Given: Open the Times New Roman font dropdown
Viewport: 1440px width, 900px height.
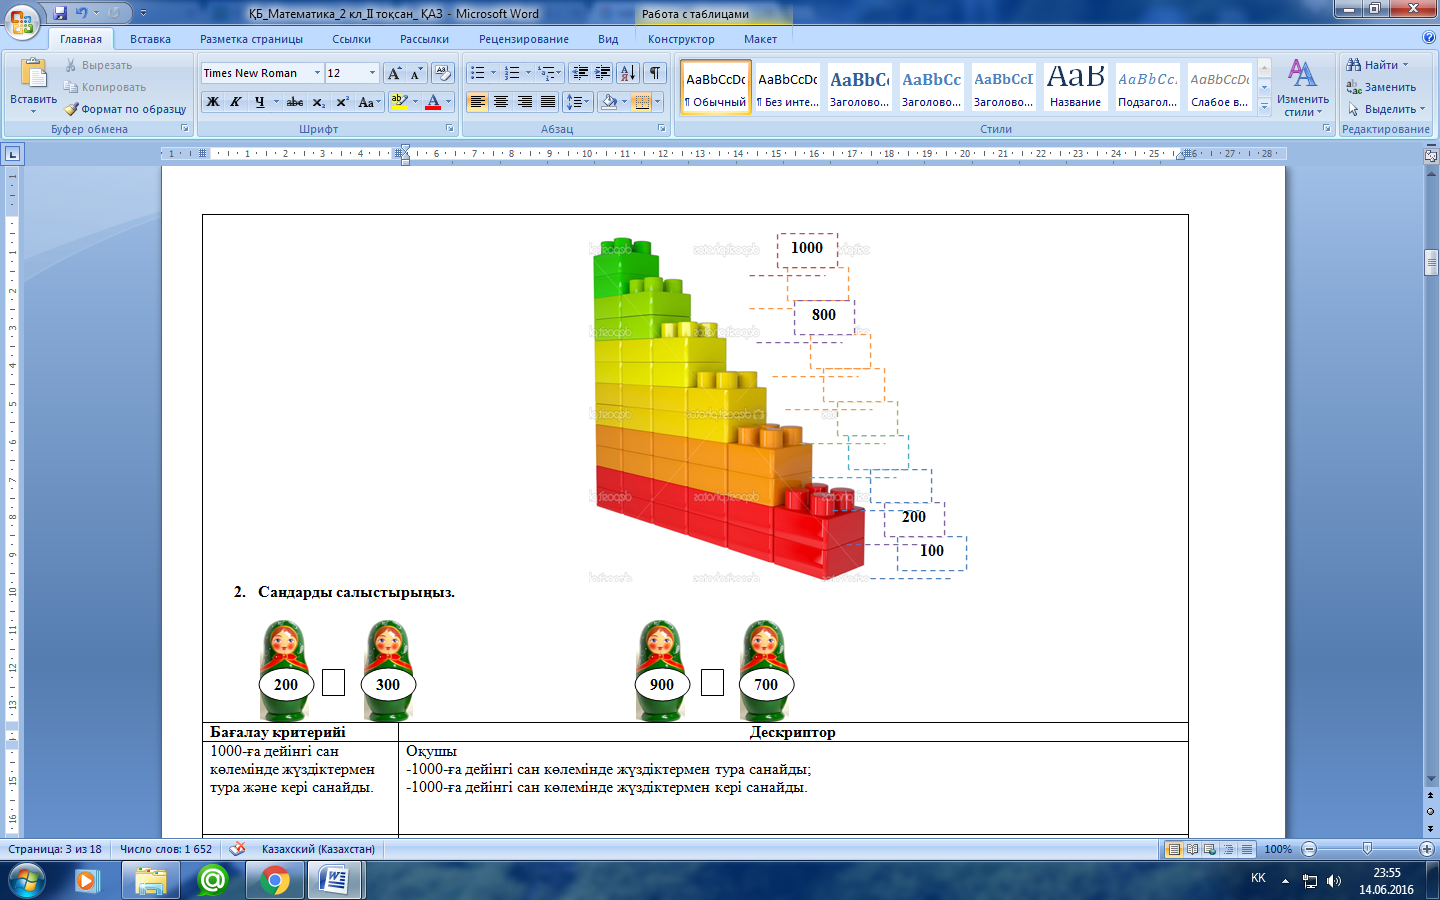Looking at the screenshot, I should (x=317, y=73).
